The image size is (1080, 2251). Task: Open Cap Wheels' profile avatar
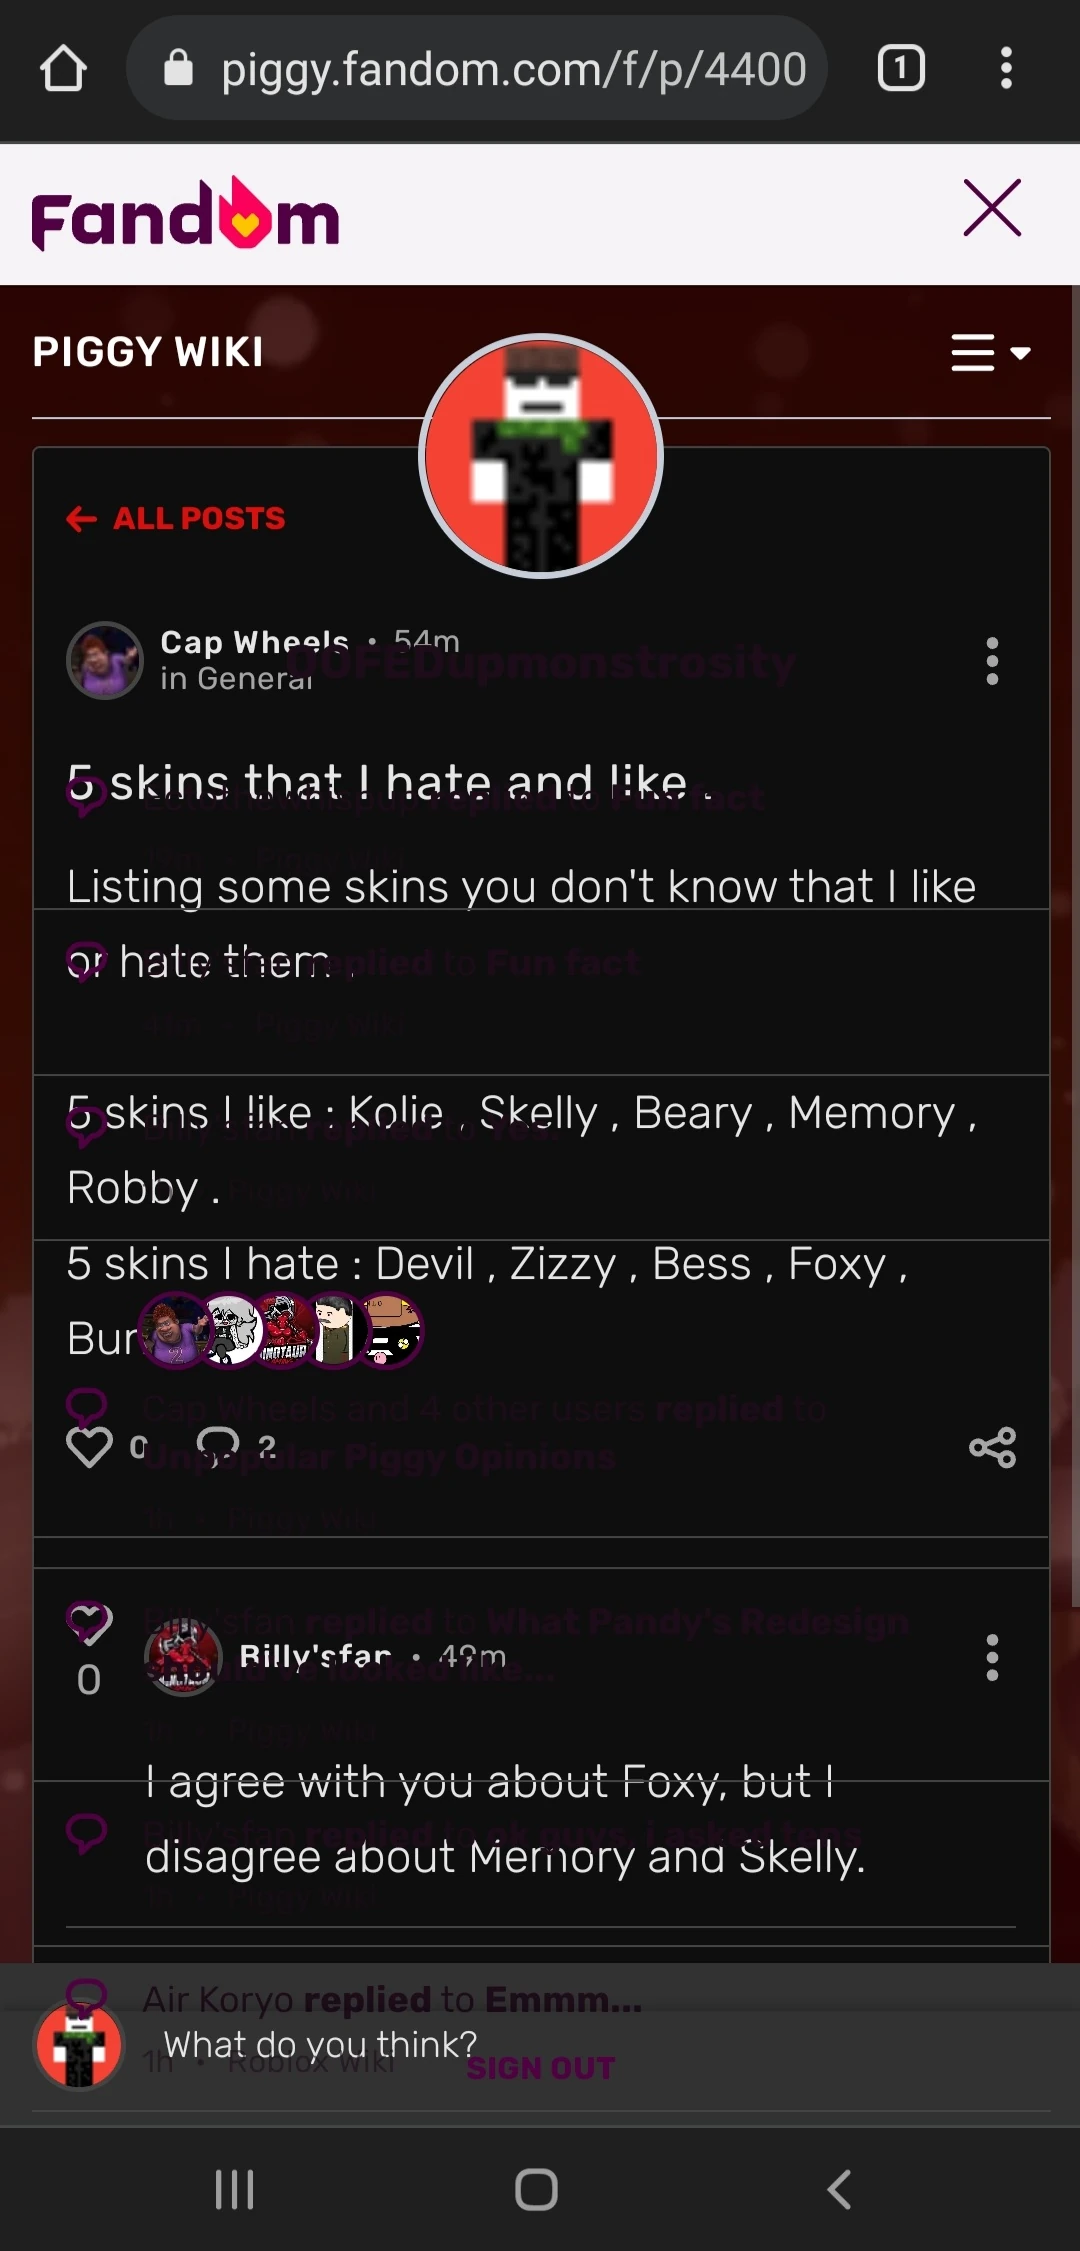(104, 660)
